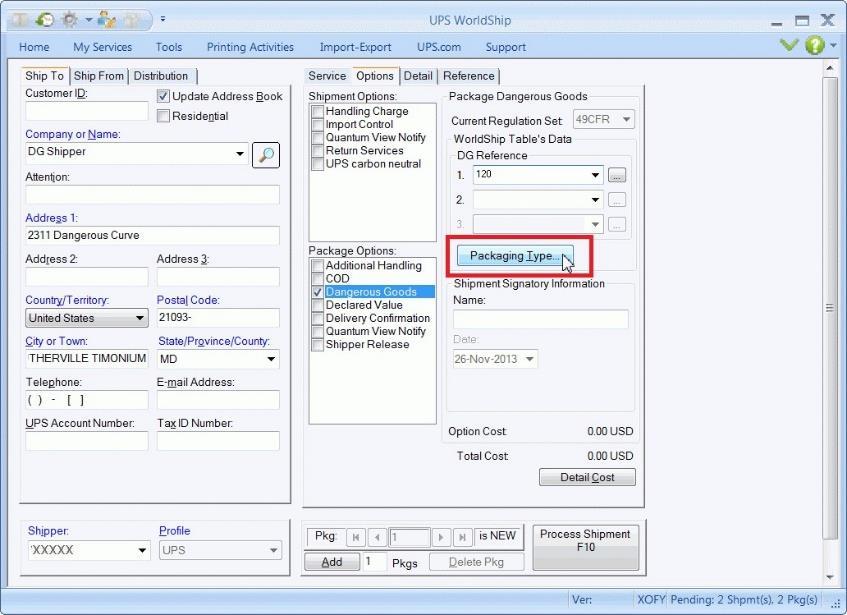Expand the Current Regulation Set dropdown
847x615 pixels.
coord(627,119)
